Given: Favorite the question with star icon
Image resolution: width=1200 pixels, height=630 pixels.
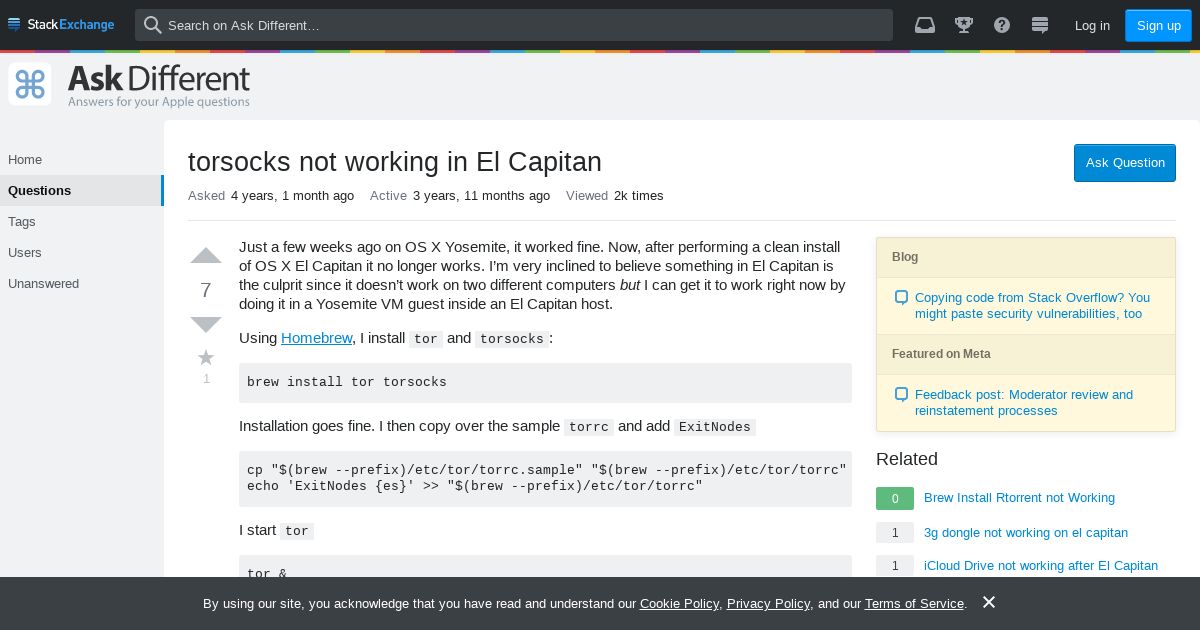Looking at the screenshot, I should (206, 357).
